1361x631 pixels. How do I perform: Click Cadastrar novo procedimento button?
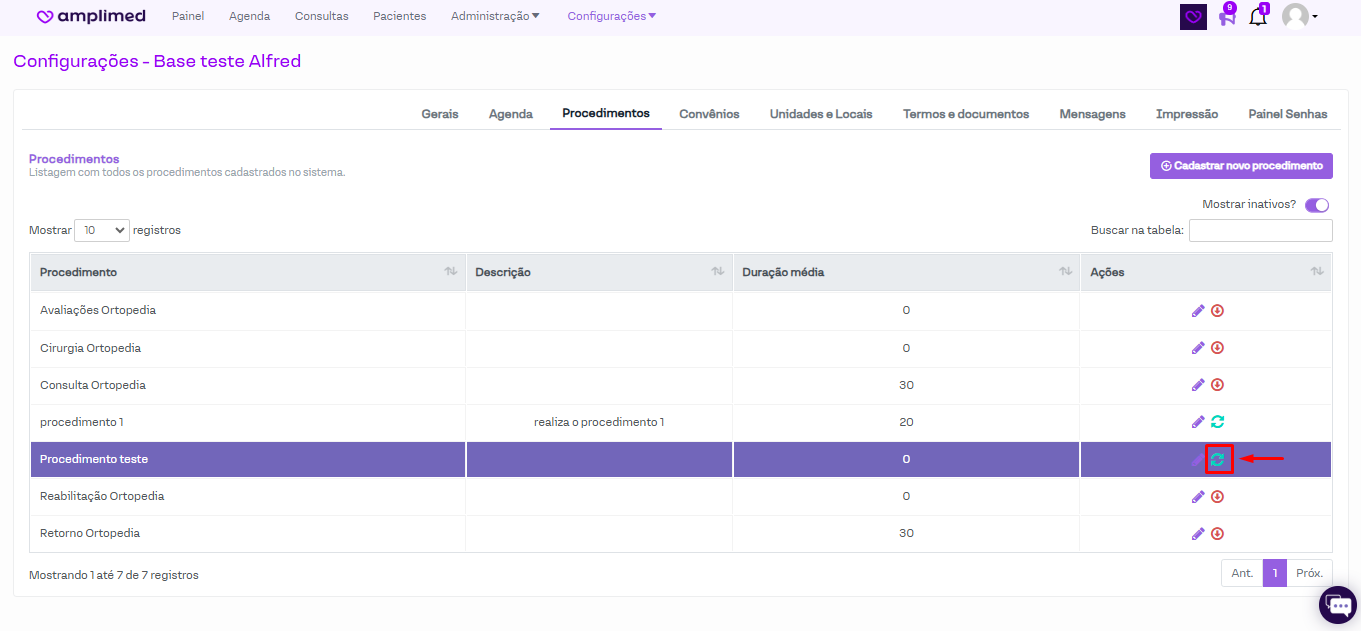1241,166
